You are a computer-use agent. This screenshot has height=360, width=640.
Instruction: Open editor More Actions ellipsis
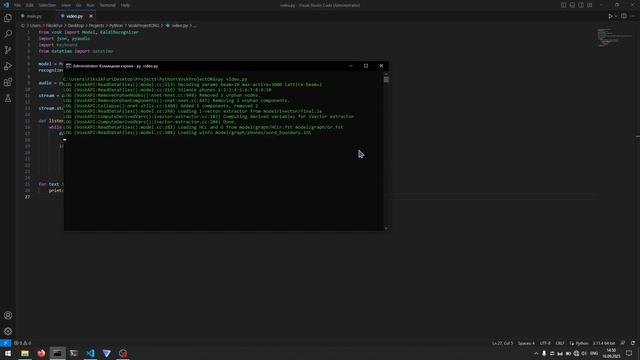click(633, 16)
